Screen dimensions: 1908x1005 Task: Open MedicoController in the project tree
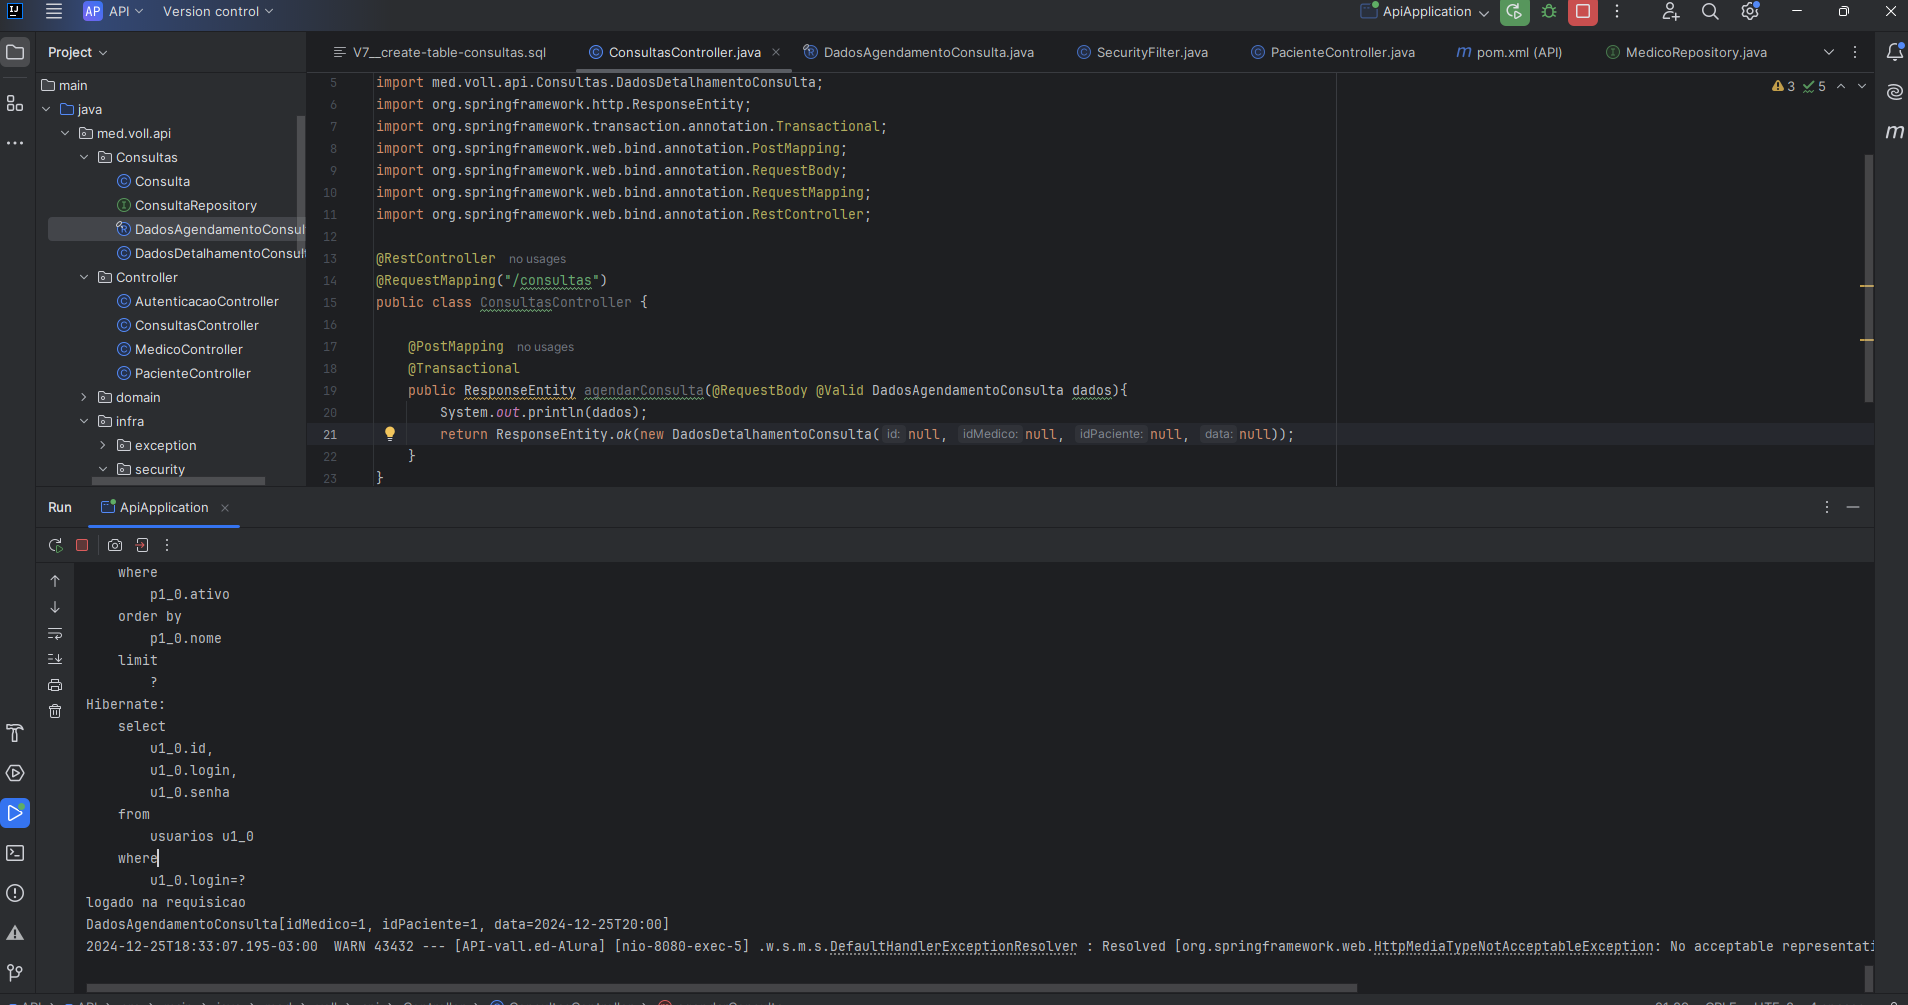pyautogui.click(x=189, y=349)
